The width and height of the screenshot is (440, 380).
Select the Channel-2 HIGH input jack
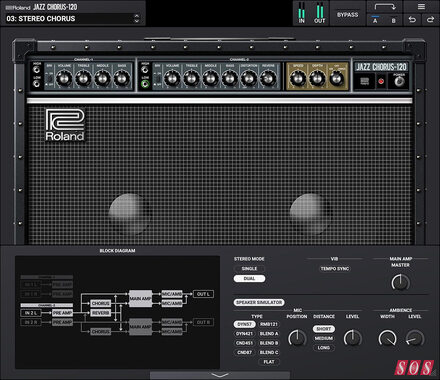(145, 69)
